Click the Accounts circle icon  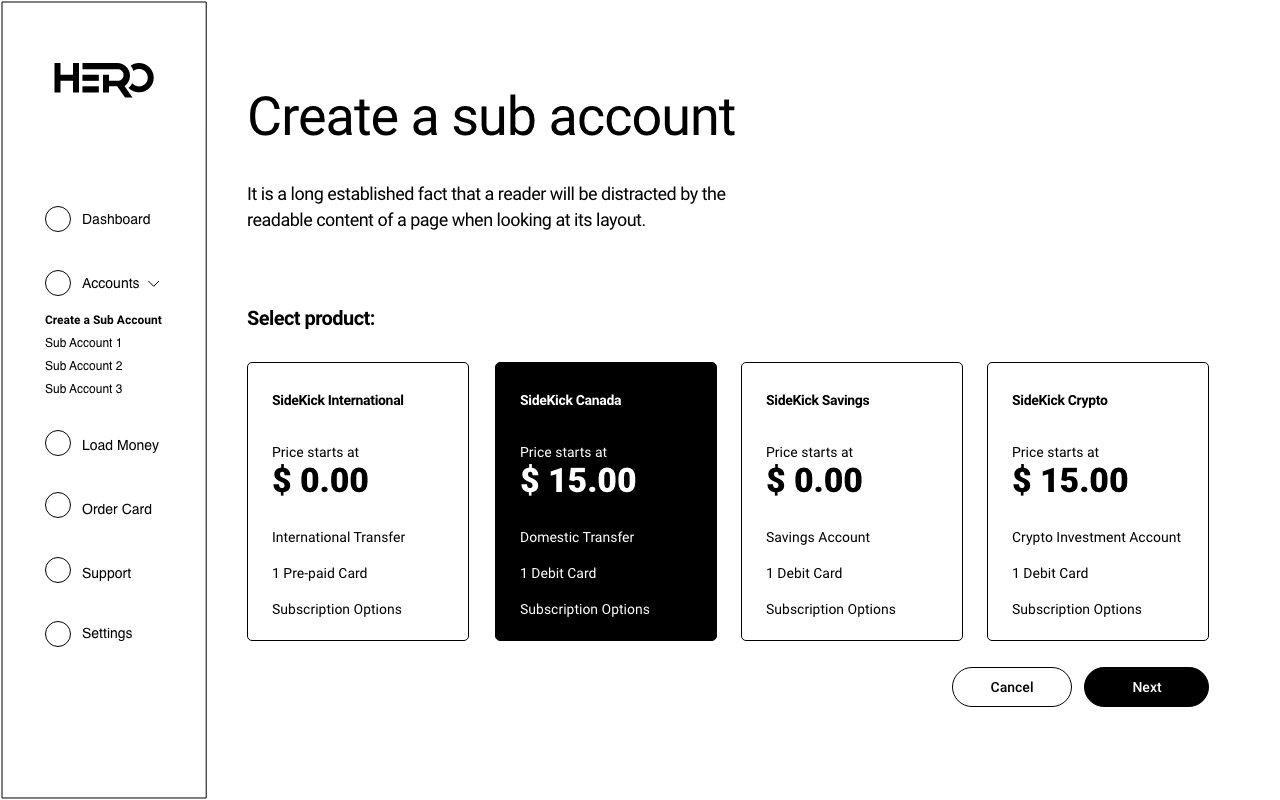click(x=58, y=283)
